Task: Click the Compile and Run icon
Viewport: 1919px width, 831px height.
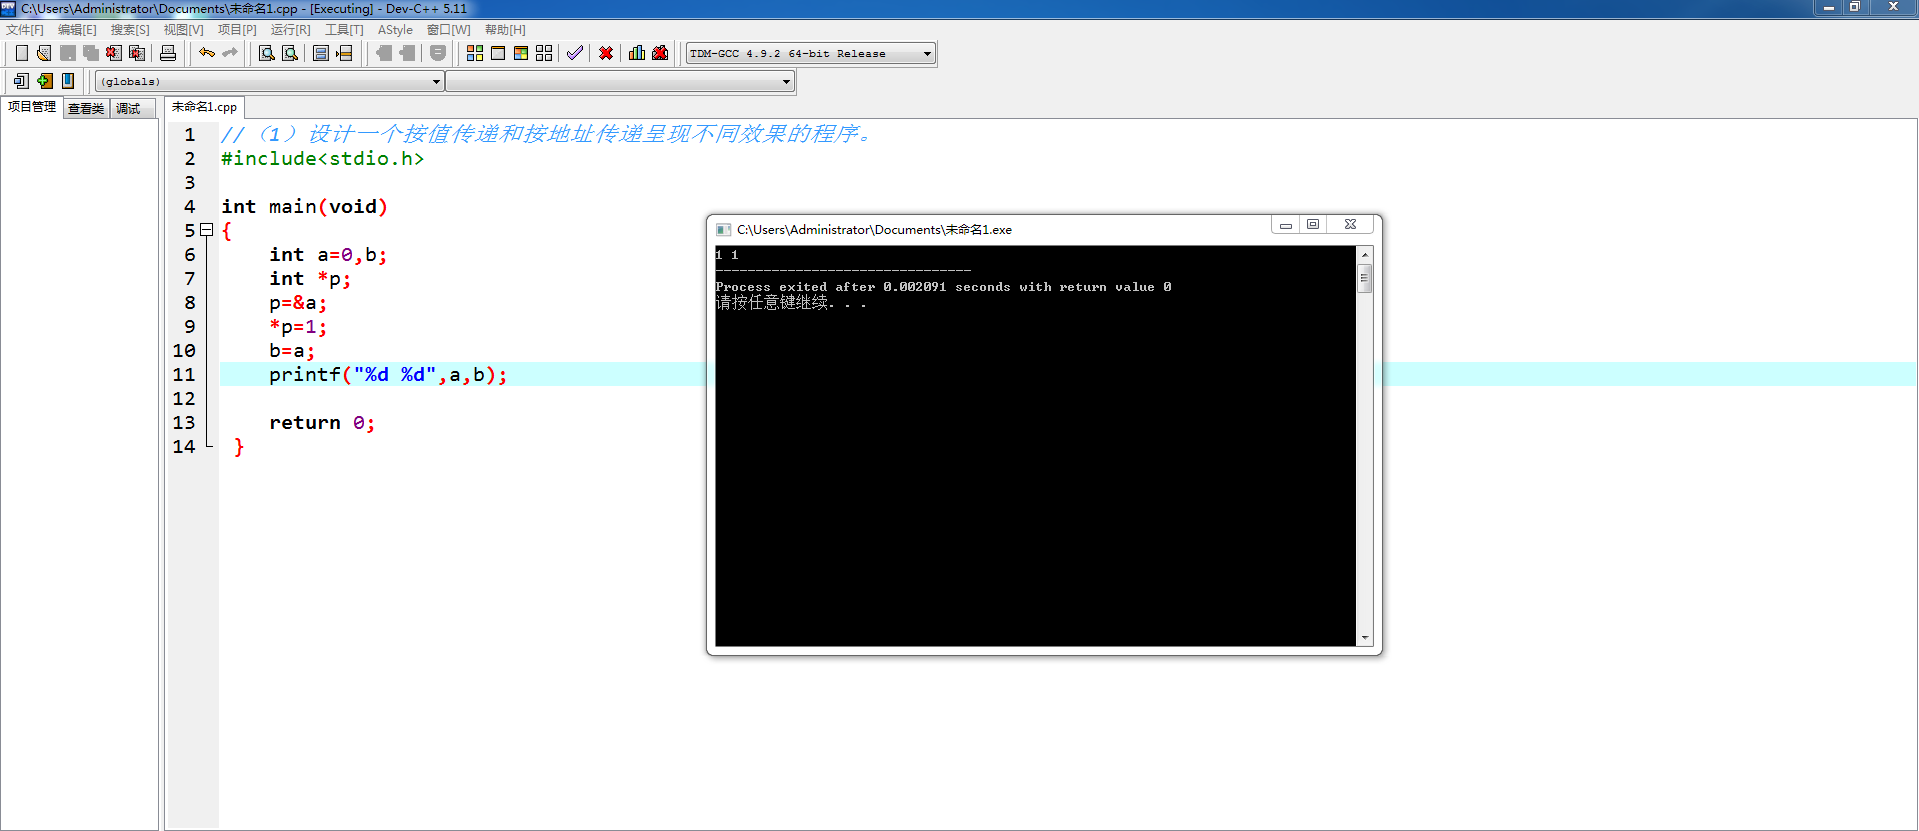Action: pos(521,53)
